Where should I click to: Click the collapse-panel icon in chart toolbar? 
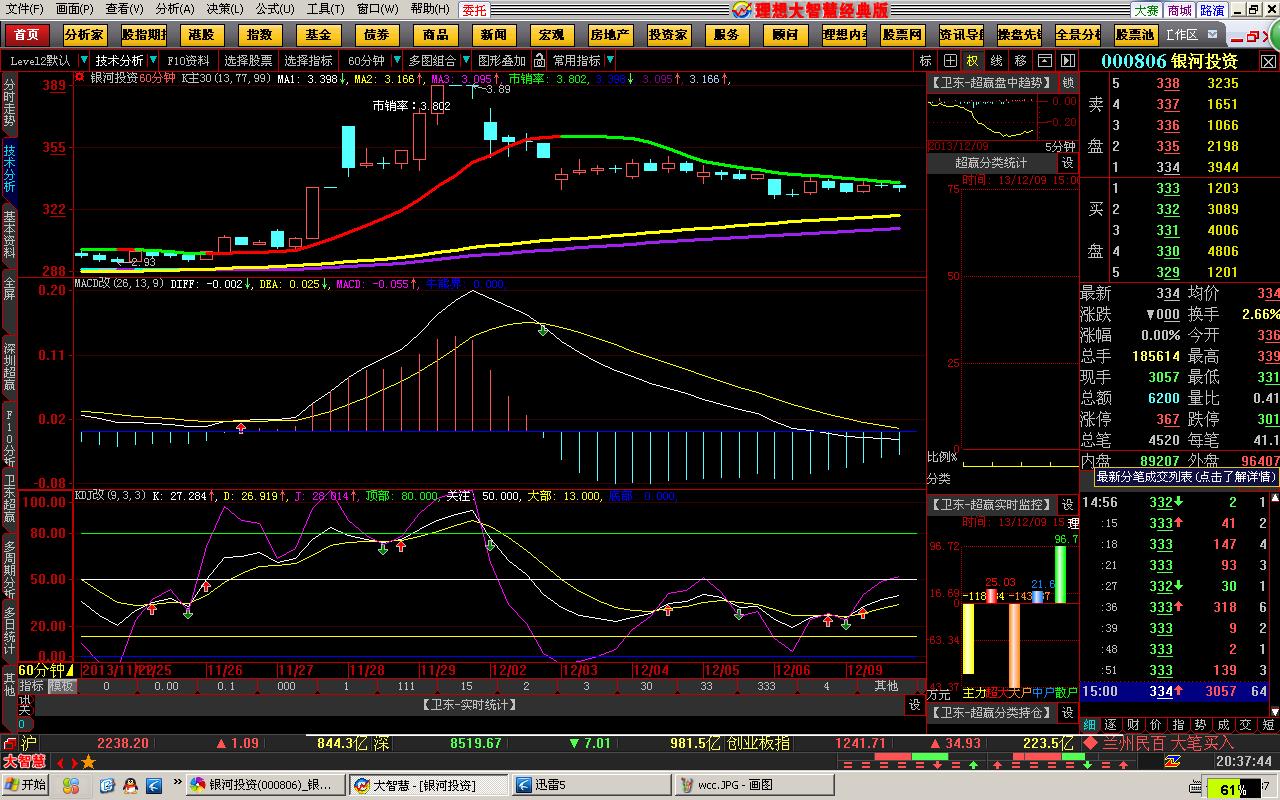pos(1046,60)
